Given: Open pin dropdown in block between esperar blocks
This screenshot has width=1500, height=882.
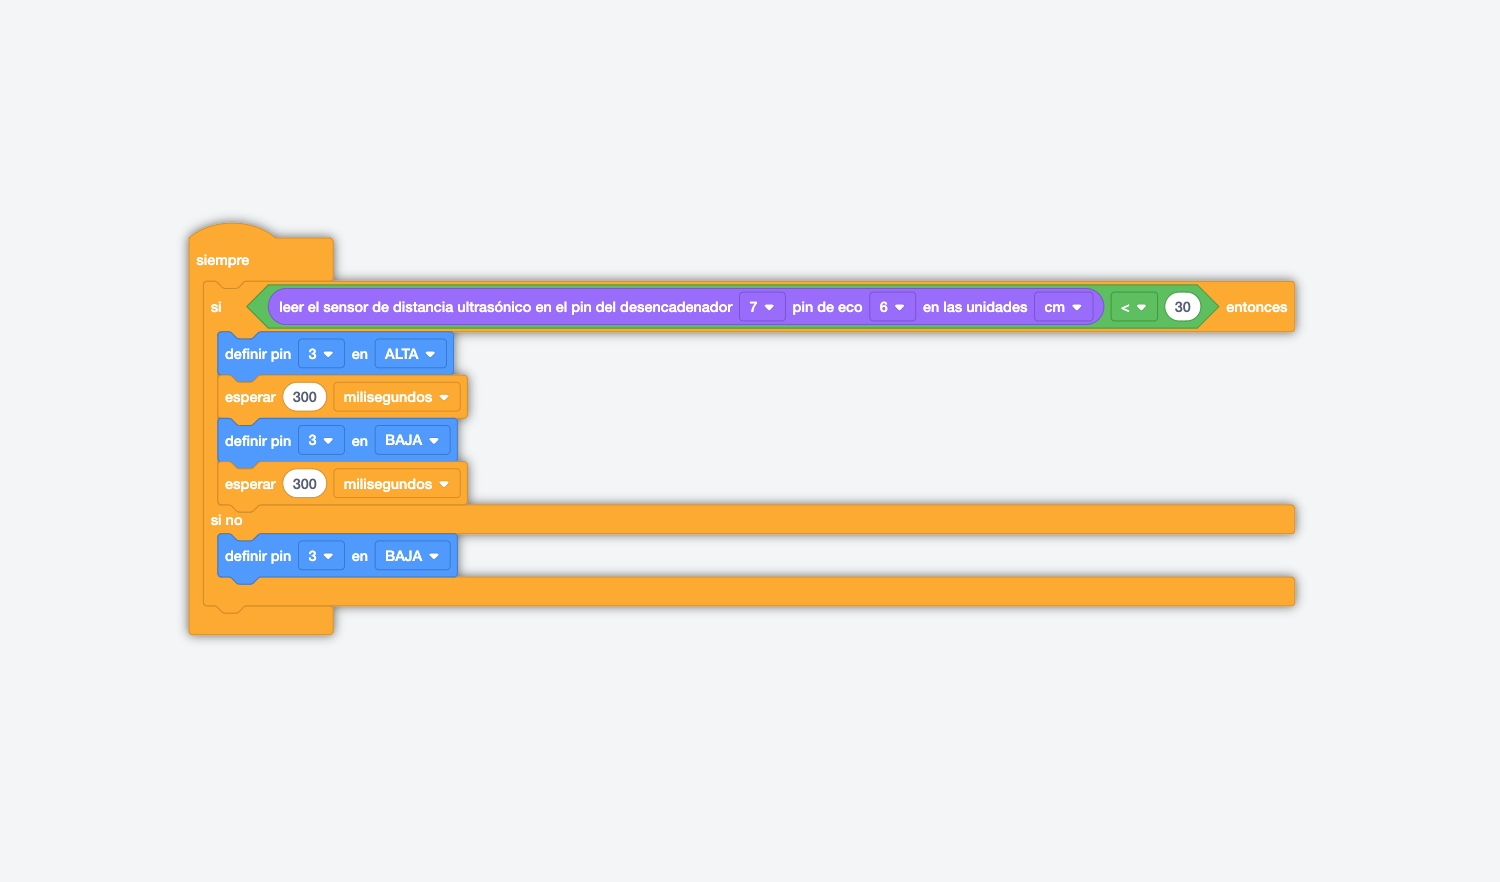Looking at the screenshot, I should [320, 440].
